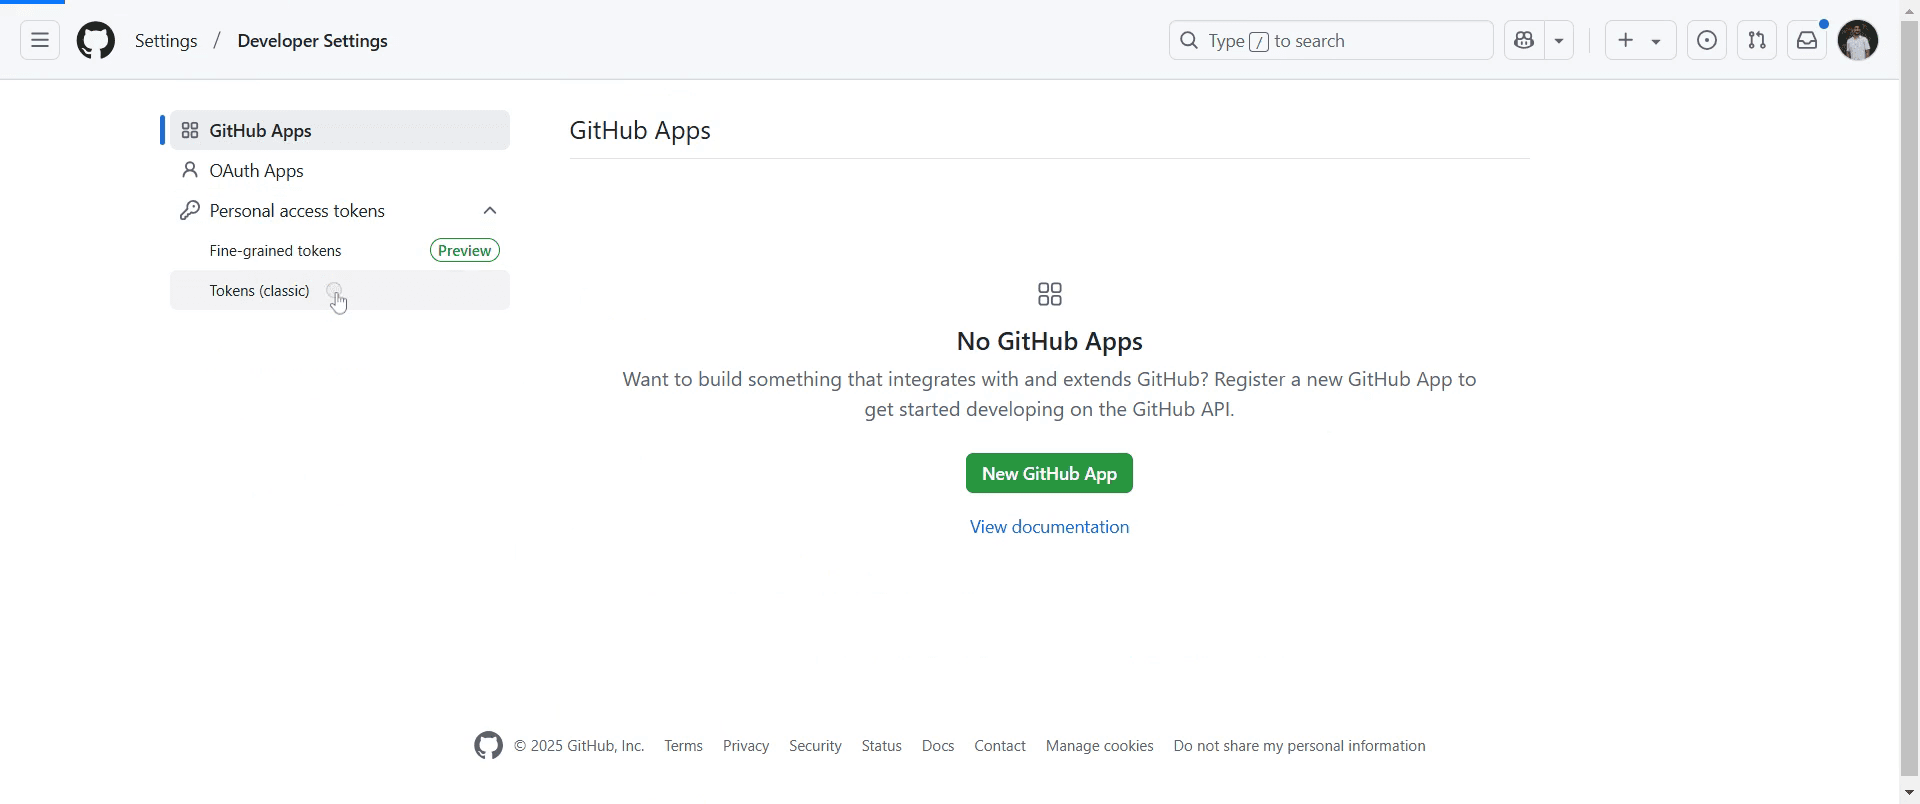Click the New GitHub App button
Image resolution: width=1920 pixels, height=804 pixels.
[1049, 473]
